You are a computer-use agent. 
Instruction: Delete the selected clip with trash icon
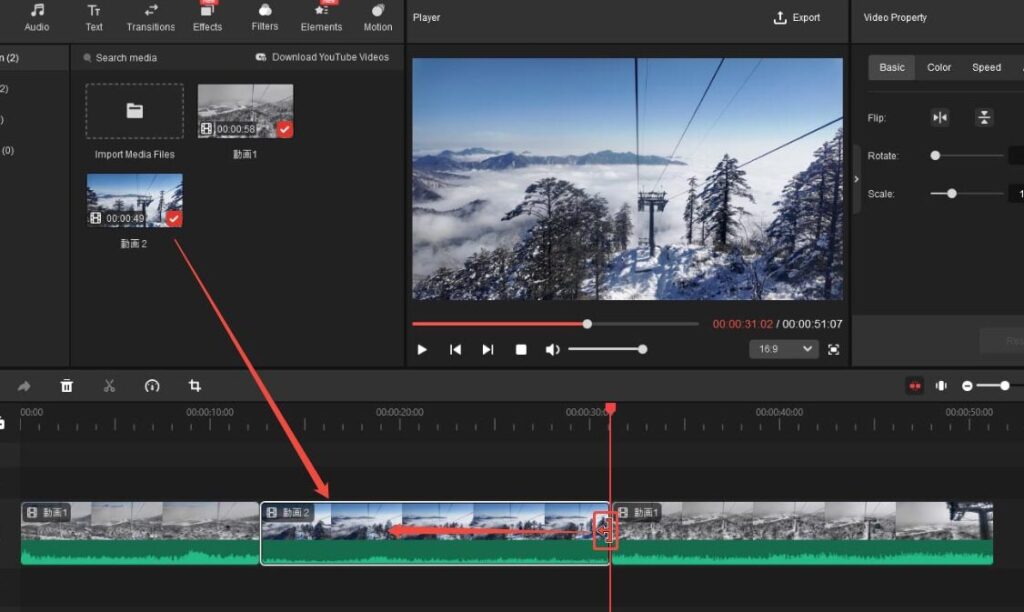click(67, 386)
